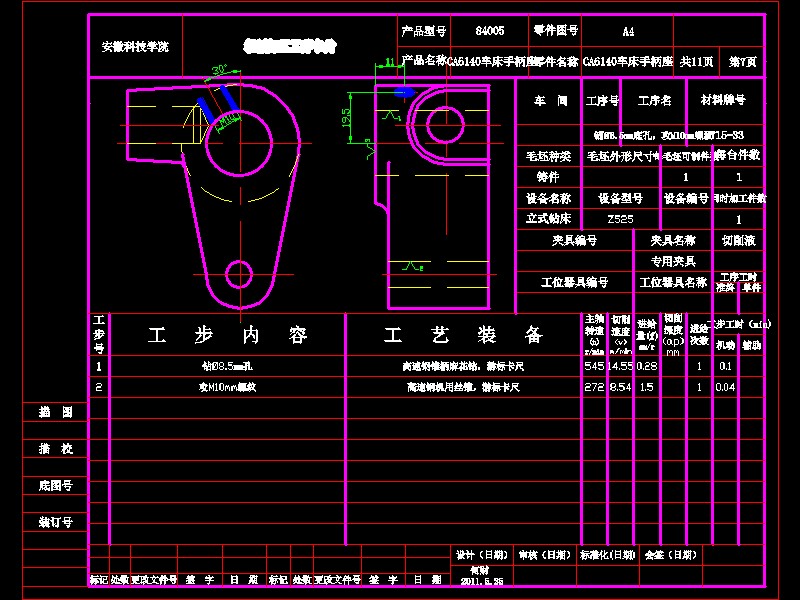The image size is (800, 600).
Task: Select step 2 content 攻M10mm螺纹
Action: [x=228, y=387]
